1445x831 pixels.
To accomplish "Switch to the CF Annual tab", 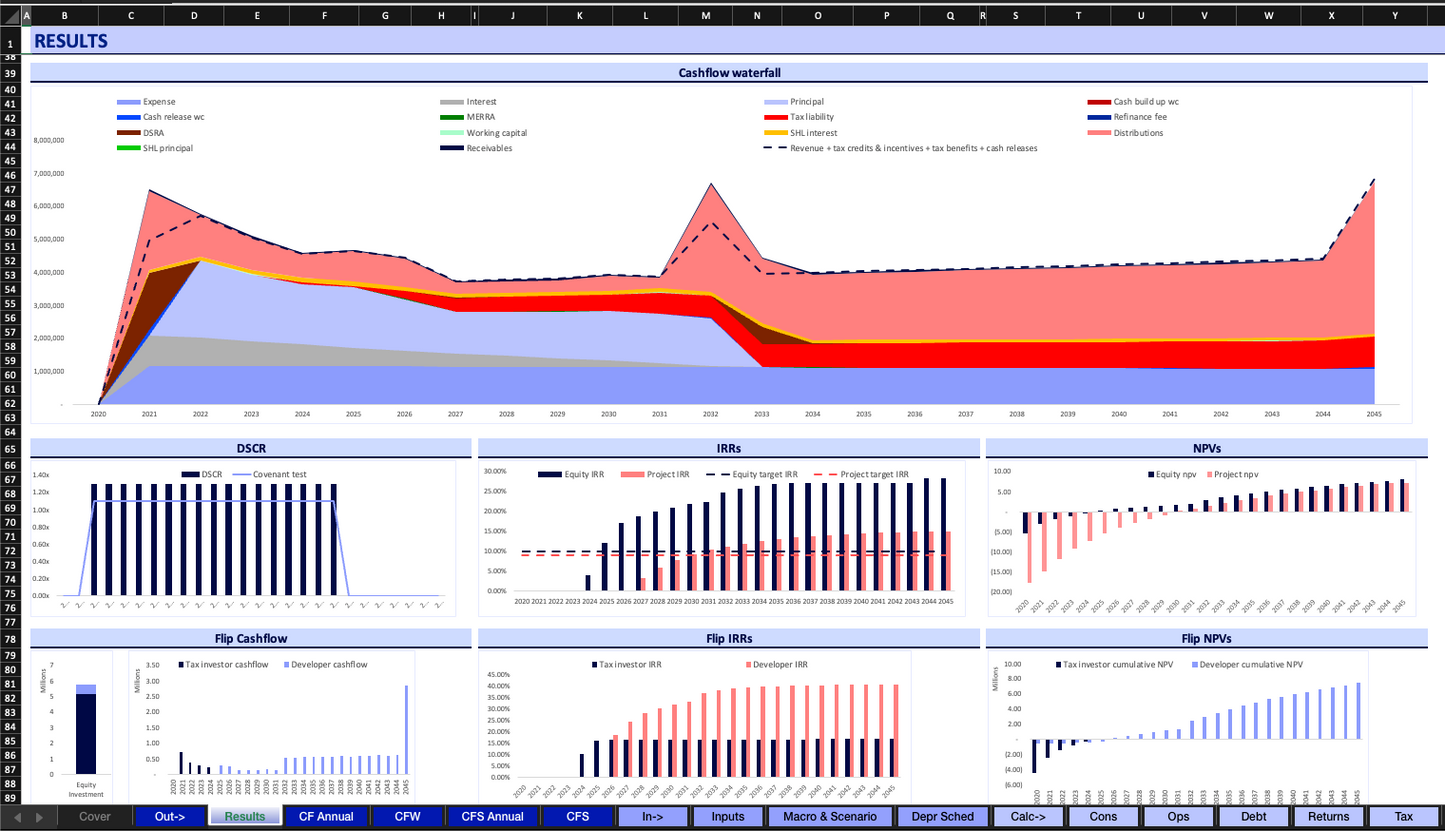I will 326,816.
